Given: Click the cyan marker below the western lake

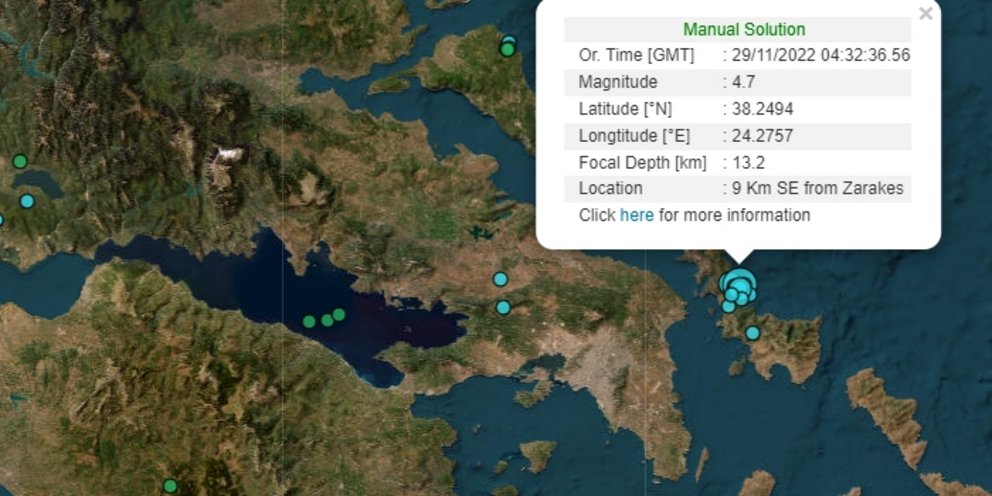Looking at the screenshot, I should click(x=27, y=201).
